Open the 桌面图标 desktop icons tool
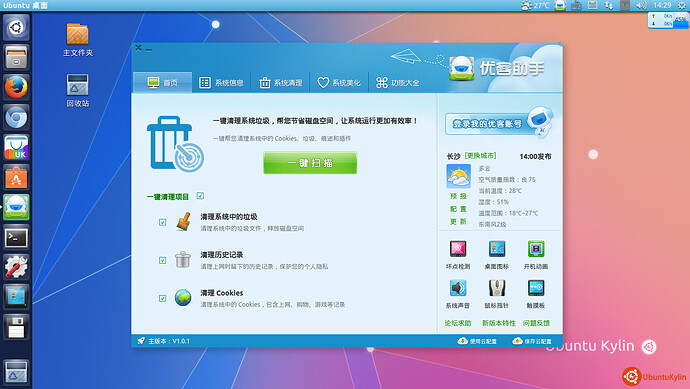Image resolution: width=690 pixels, height=389 pixels. [497, 249]
